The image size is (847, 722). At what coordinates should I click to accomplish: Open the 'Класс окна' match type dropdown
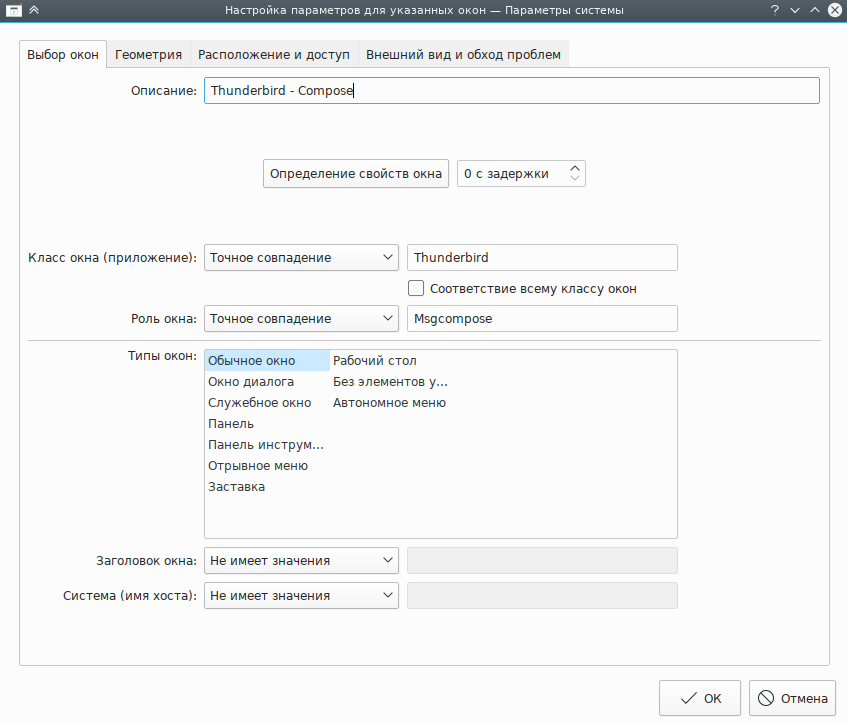coord(301,258)
